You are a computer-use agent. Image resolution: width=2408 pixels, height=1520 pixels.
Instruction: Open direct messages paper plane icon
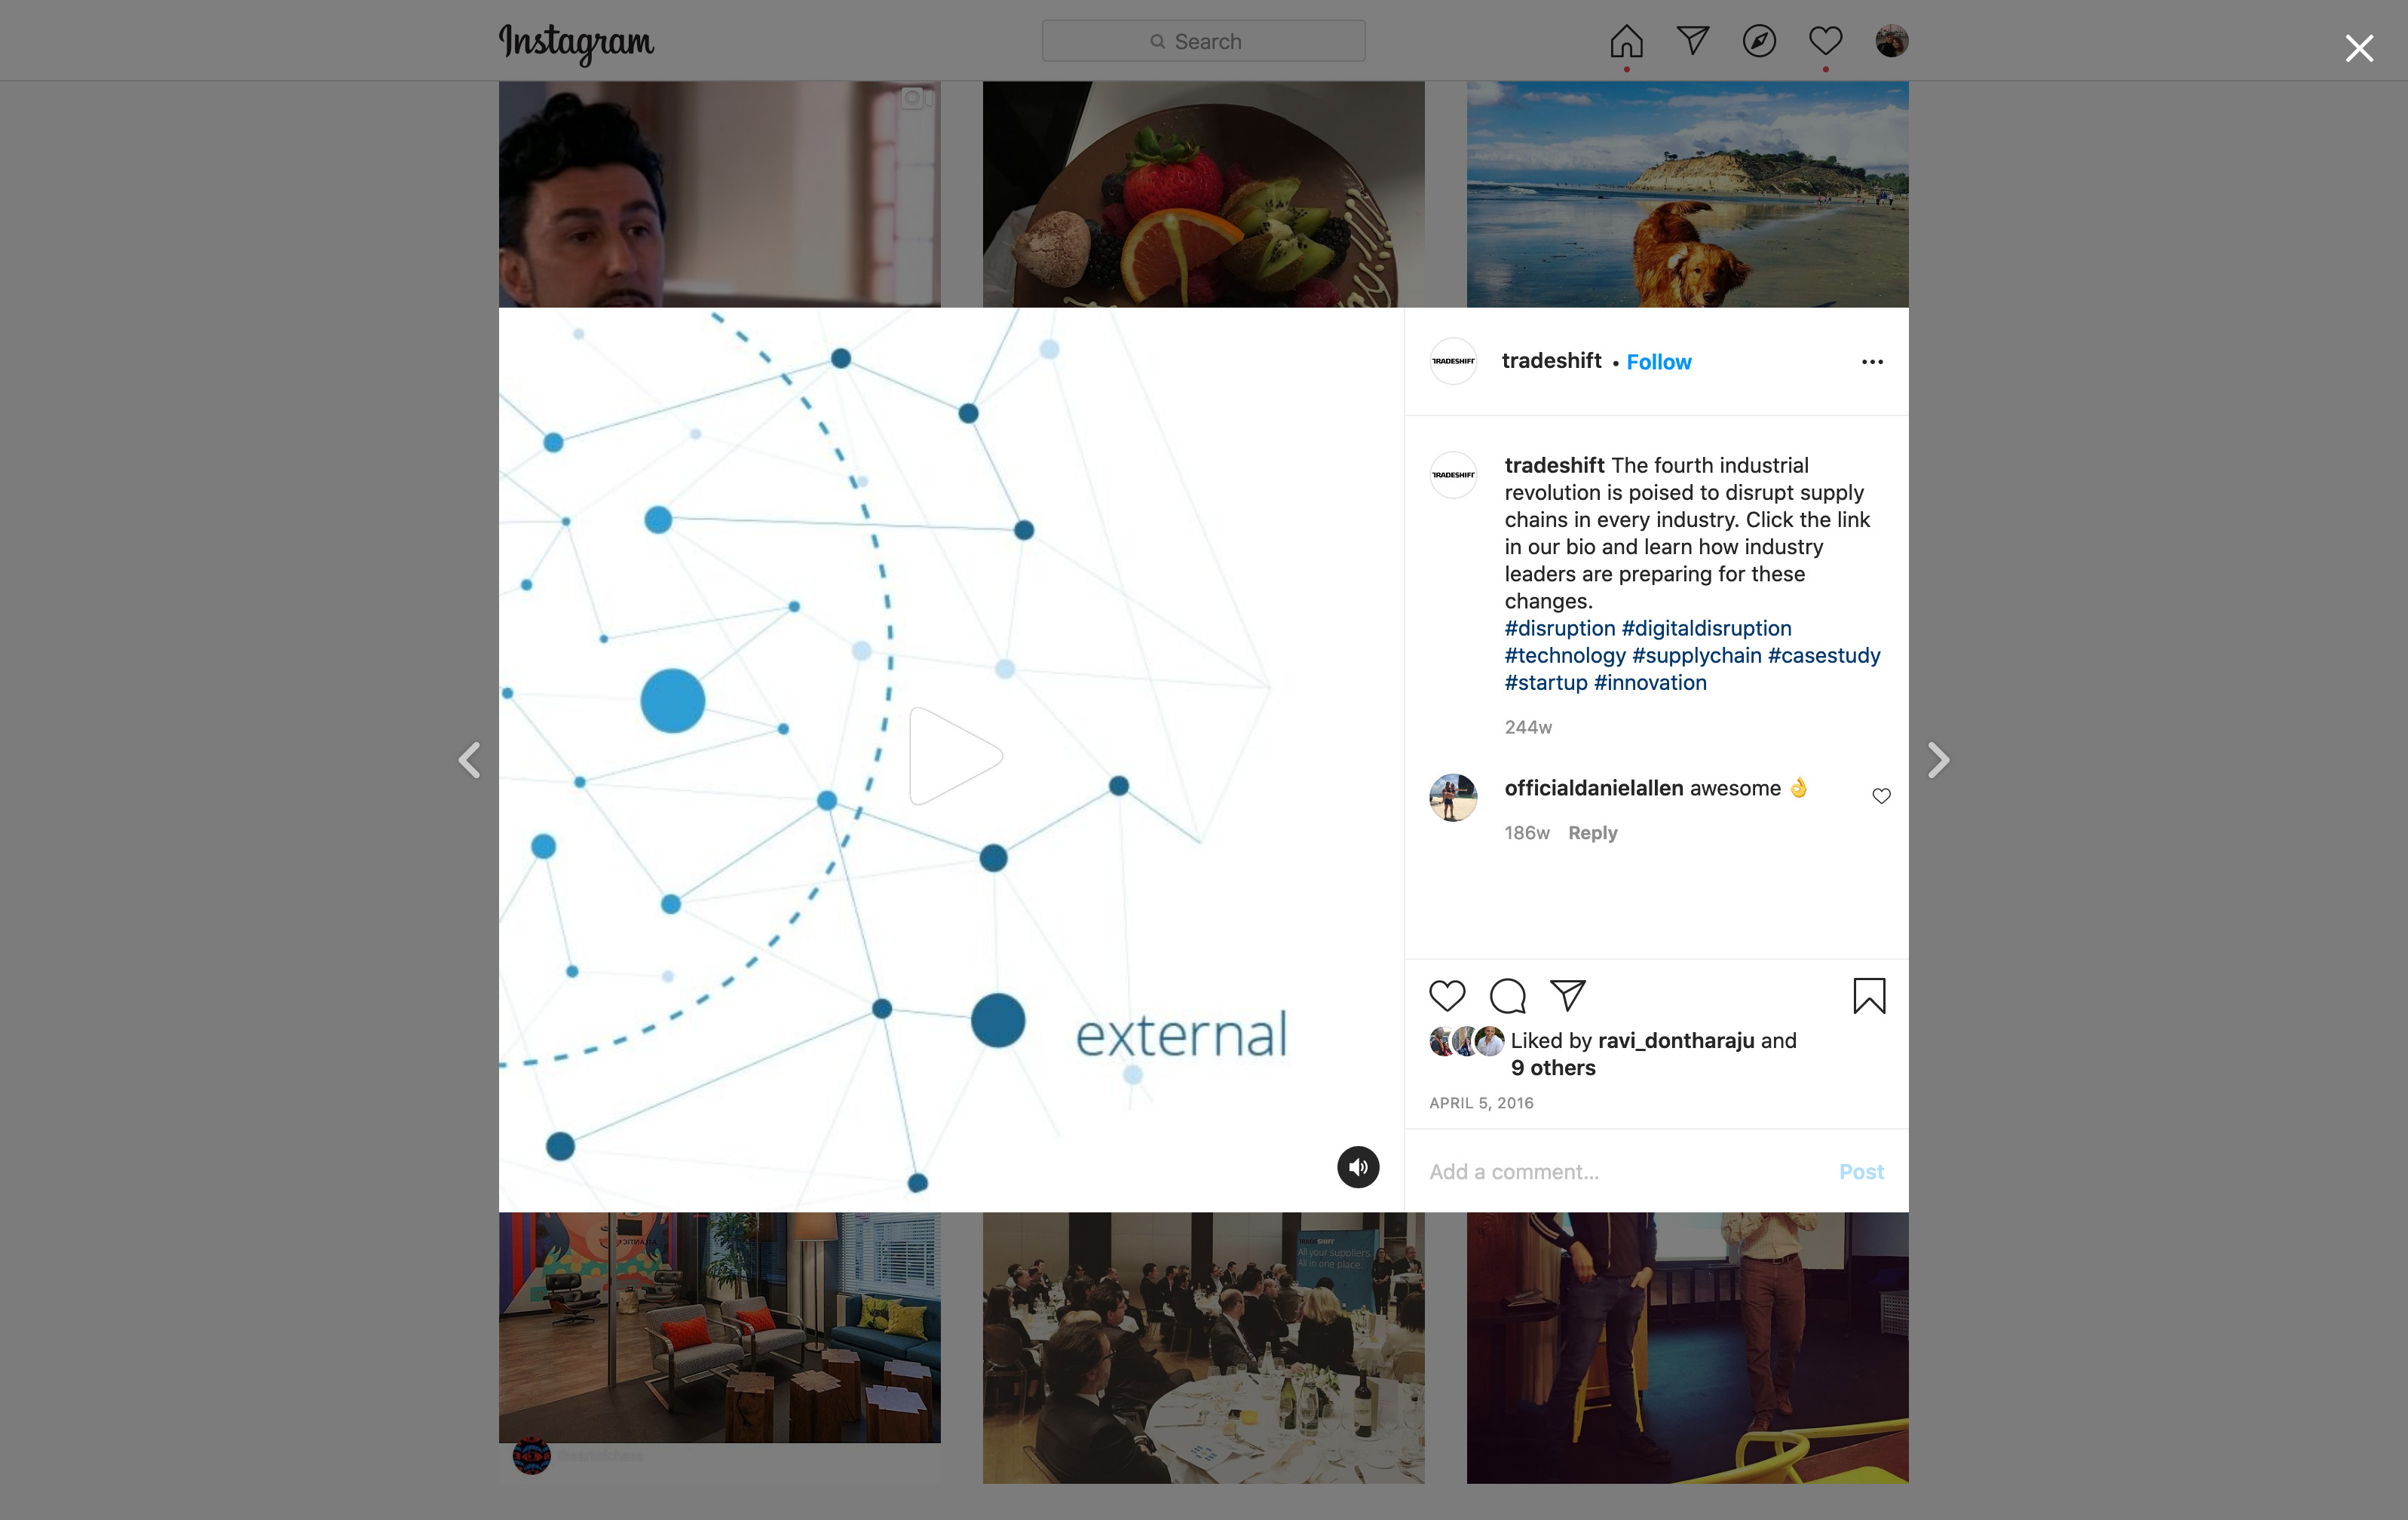tap(1692, 41)
